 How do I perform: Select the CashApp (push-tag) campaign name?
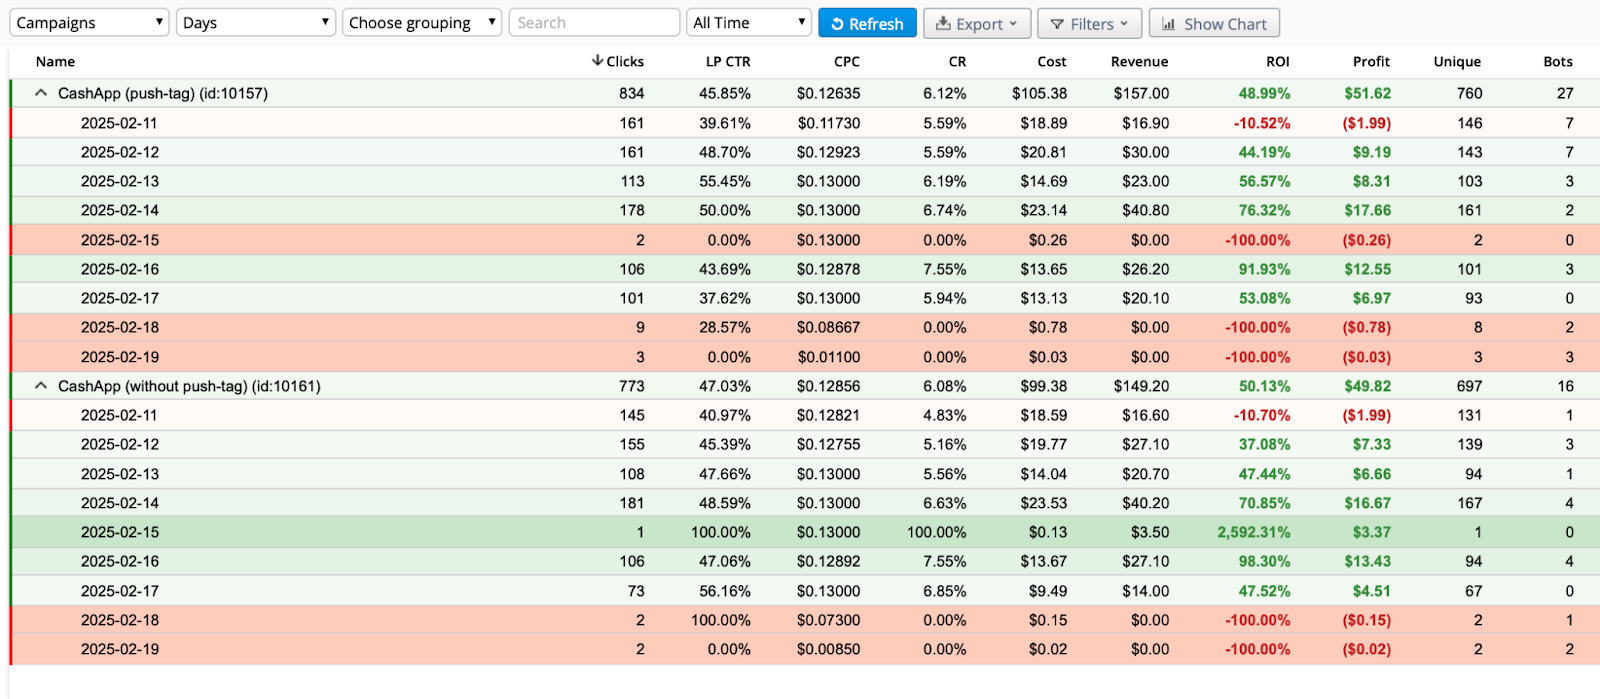click(x=163, y=93)
